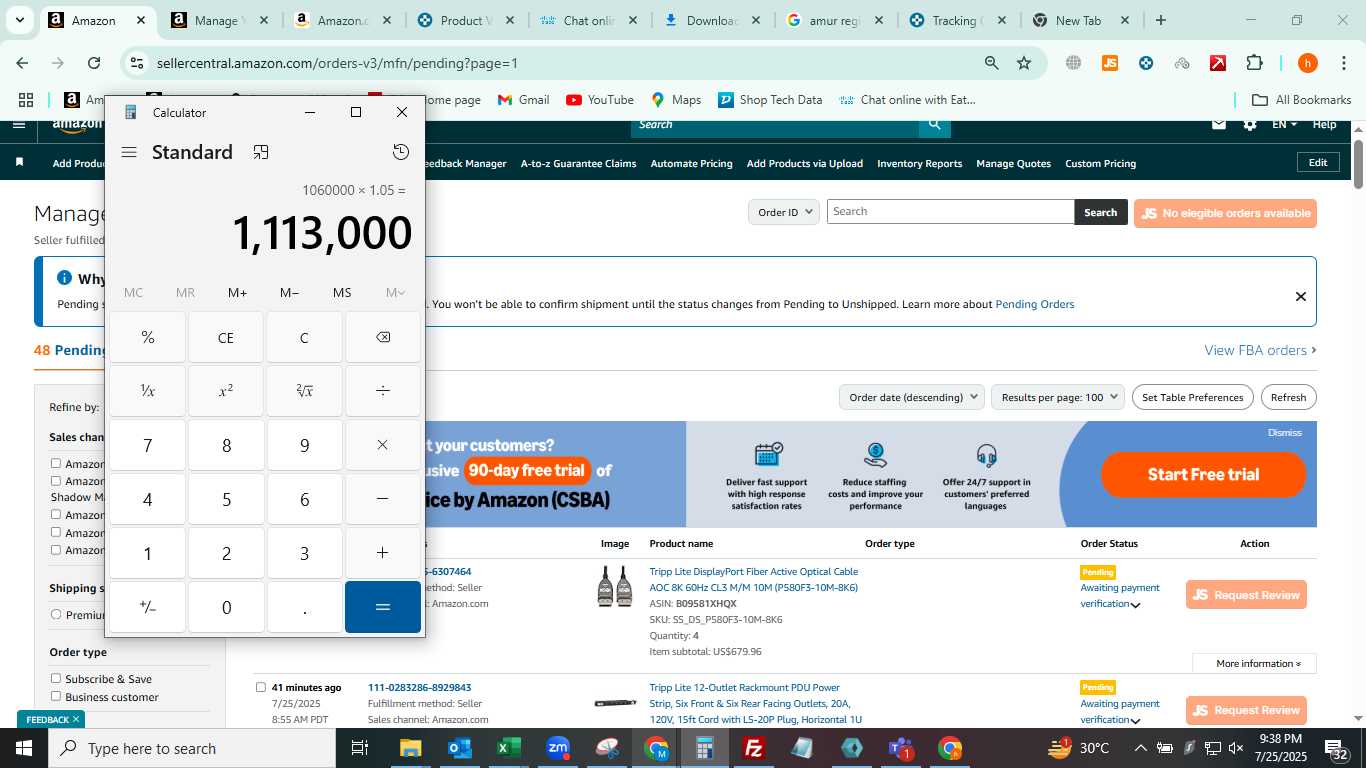
Task: Click the Seller Central search magnifier icon
Action: click(x=934, y=125)
